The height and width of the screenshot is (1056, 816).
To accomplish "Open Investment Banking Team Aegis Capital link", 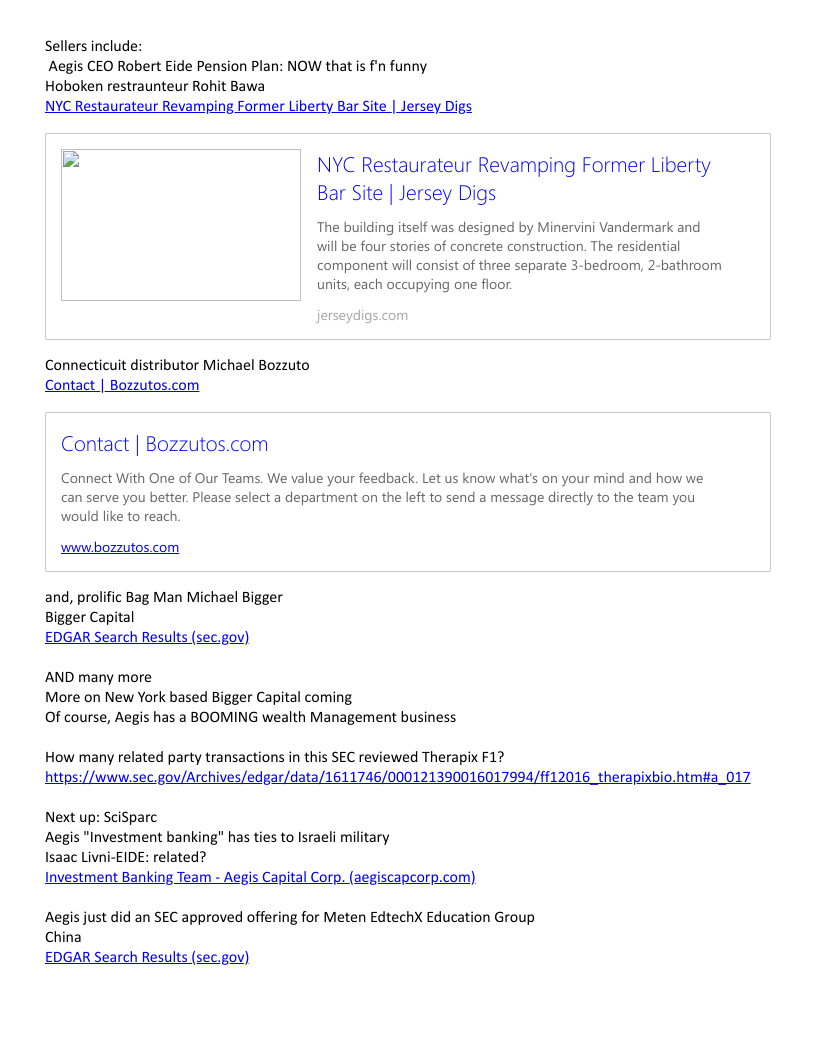I will (260, 877).
